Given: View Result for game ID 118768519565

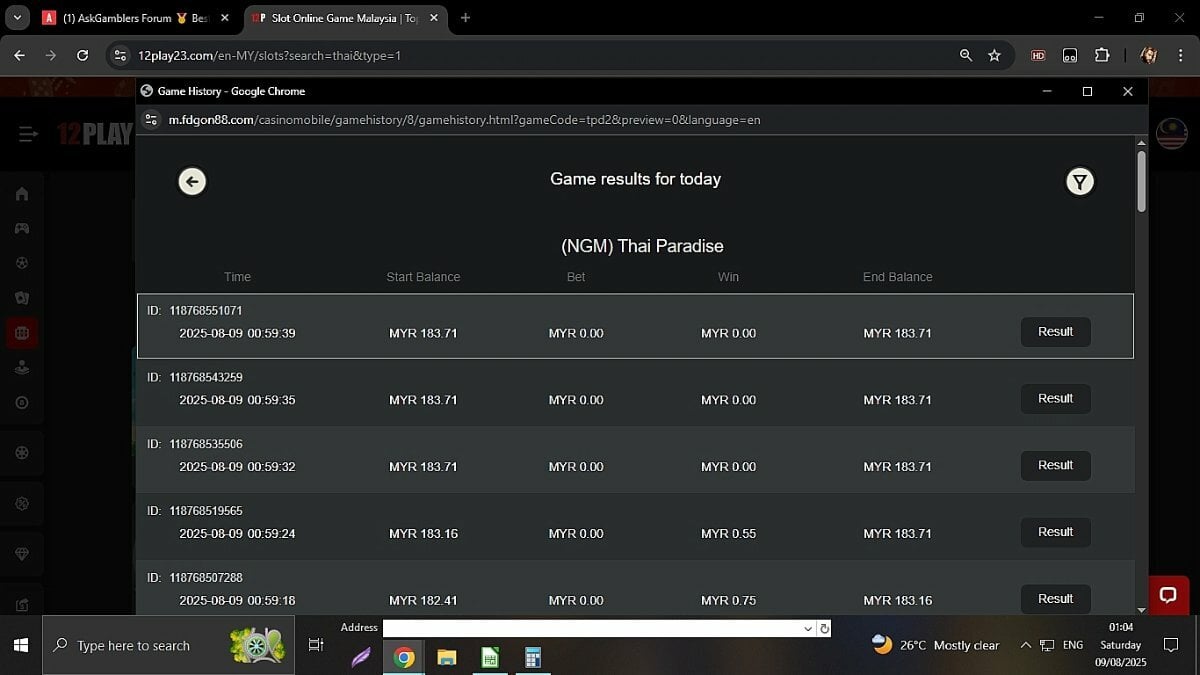Looking at the screenshot, I should (x=1055, y=532).
